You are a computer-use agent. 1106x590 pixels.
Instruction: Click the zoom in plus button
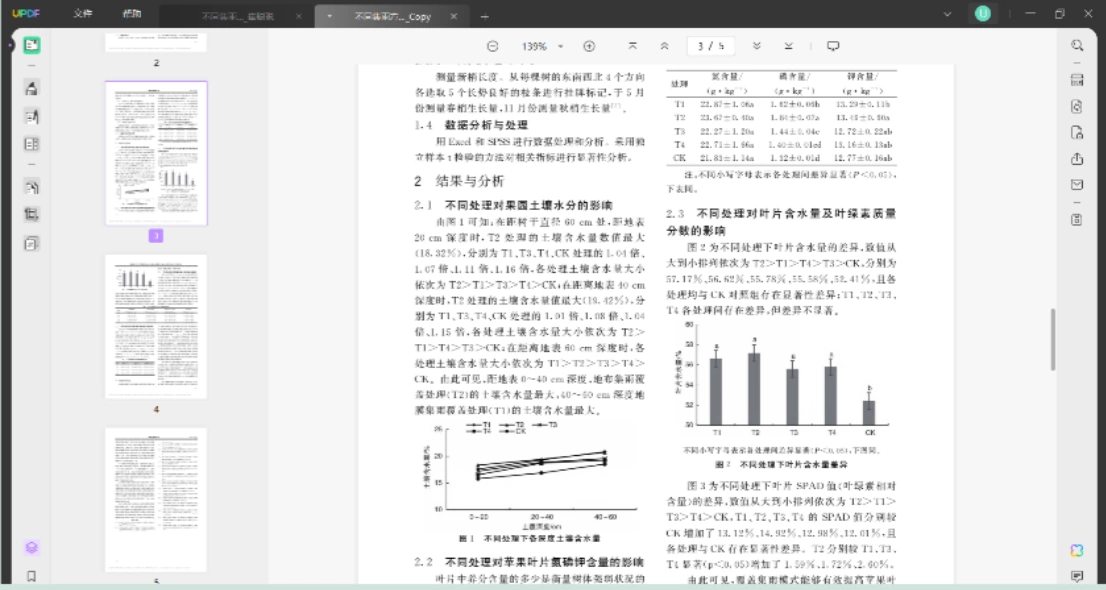click(x=589, y=46)
